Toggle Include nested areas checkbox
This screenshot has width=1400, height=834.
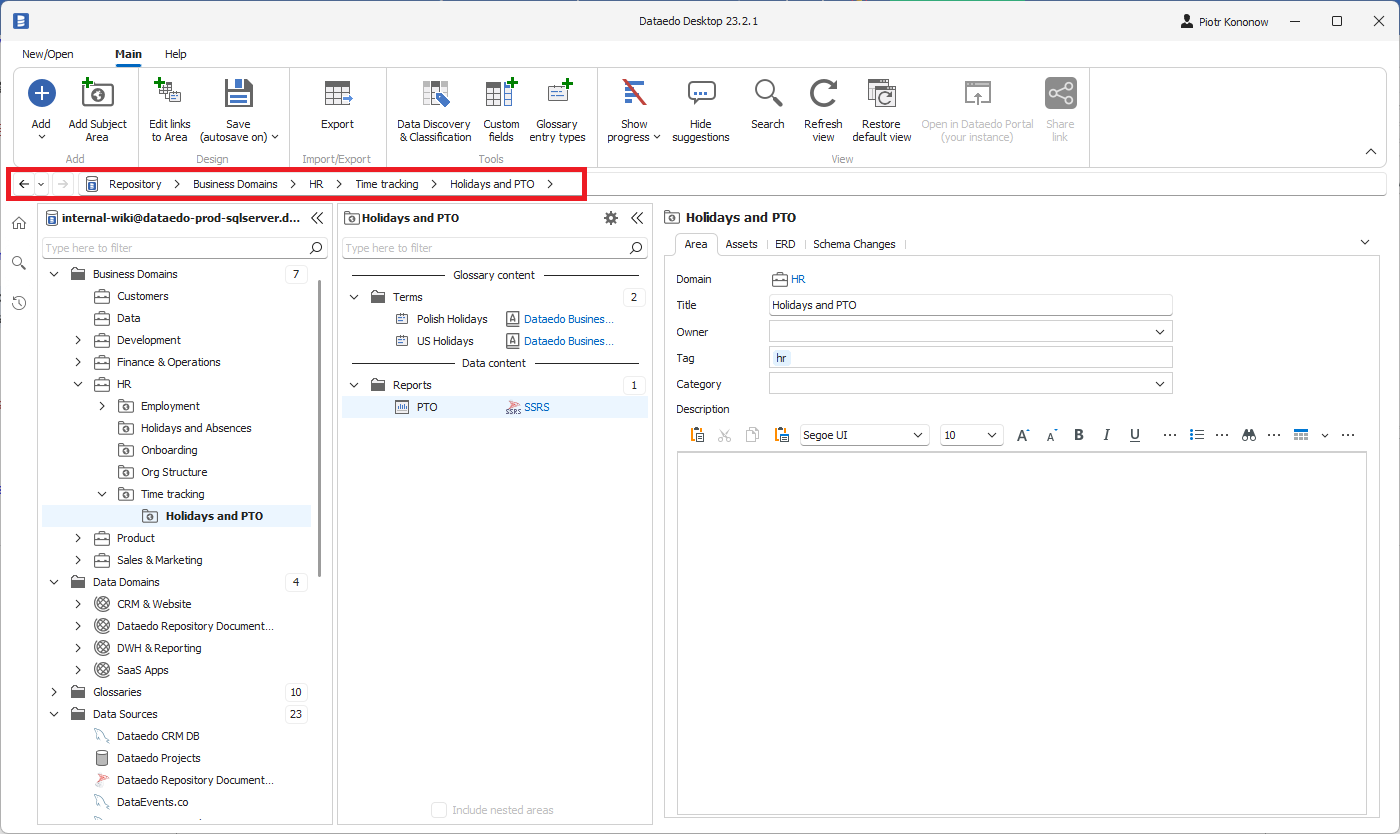tap(439, 810)
